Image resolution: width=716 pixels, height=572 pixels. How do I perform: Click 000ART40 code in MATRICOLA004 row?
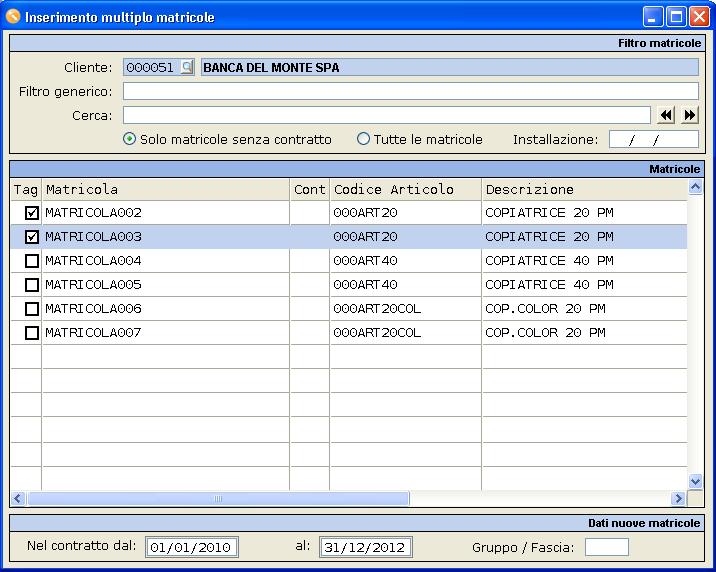point(365,261)
